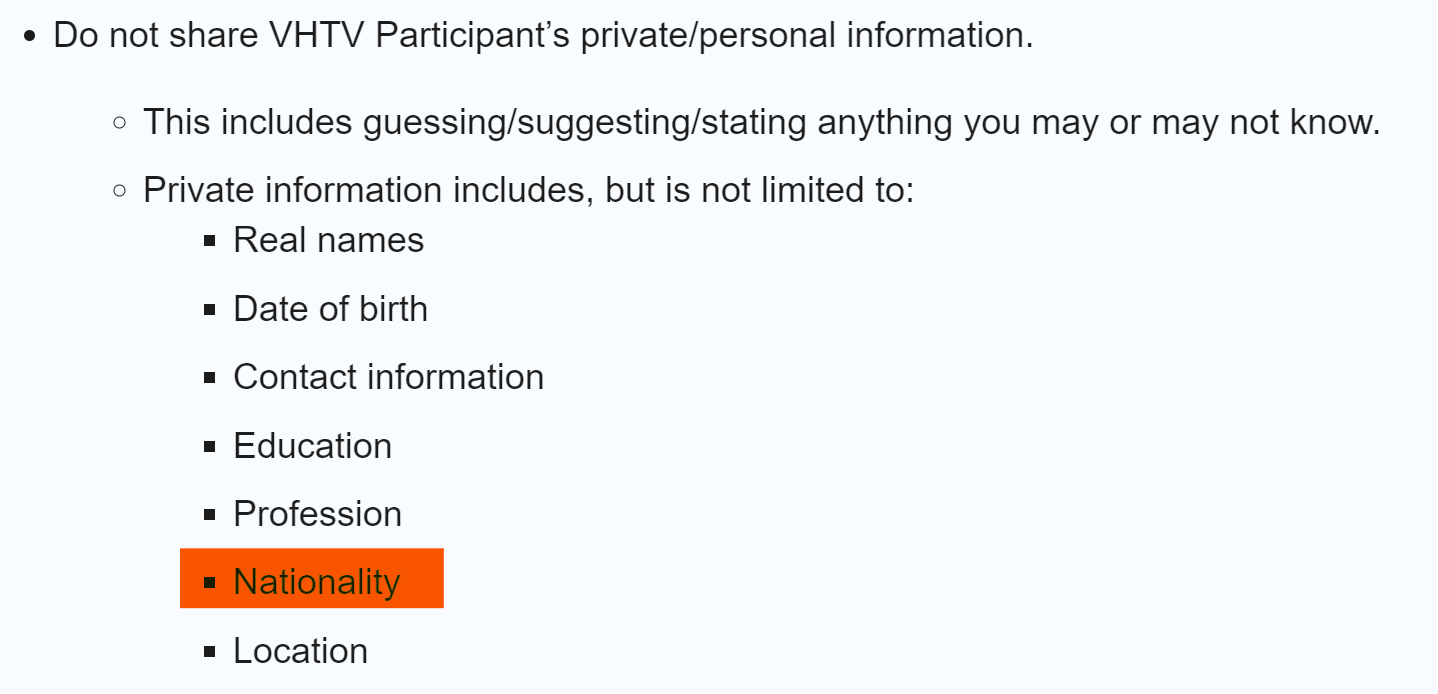Click the square bullet before Location
Image resolution: width=1438 pixels, height=694 pixels.
209,652
